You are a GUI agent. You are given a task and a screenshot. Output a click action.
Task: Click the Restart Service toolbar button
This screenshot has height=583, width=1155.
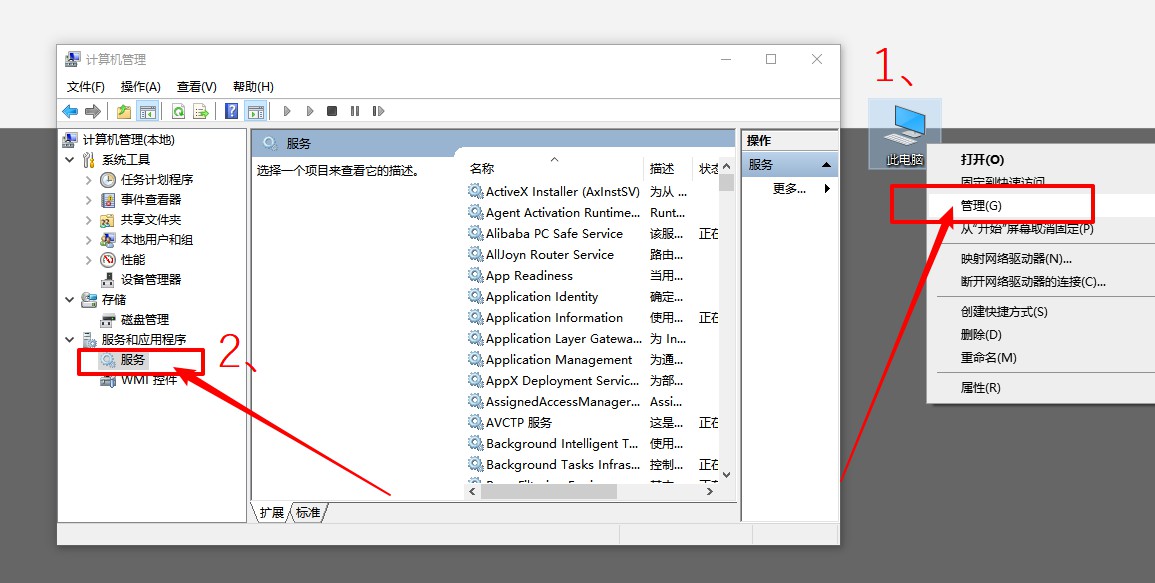pyautogui.click(x=378, y=111)
